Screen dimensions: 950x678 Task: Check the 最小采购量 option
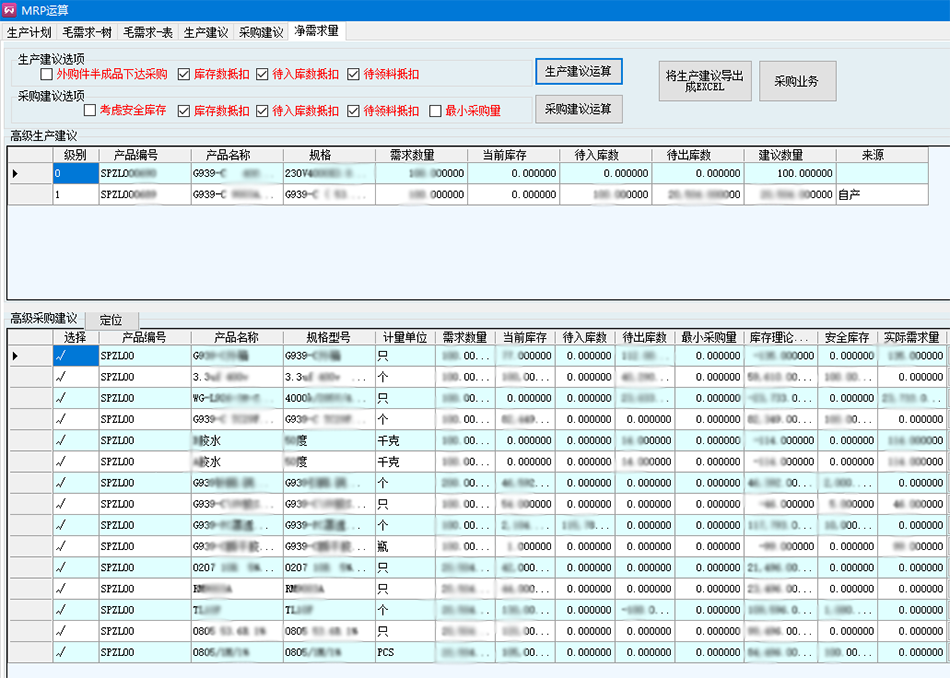pos(435,111)
